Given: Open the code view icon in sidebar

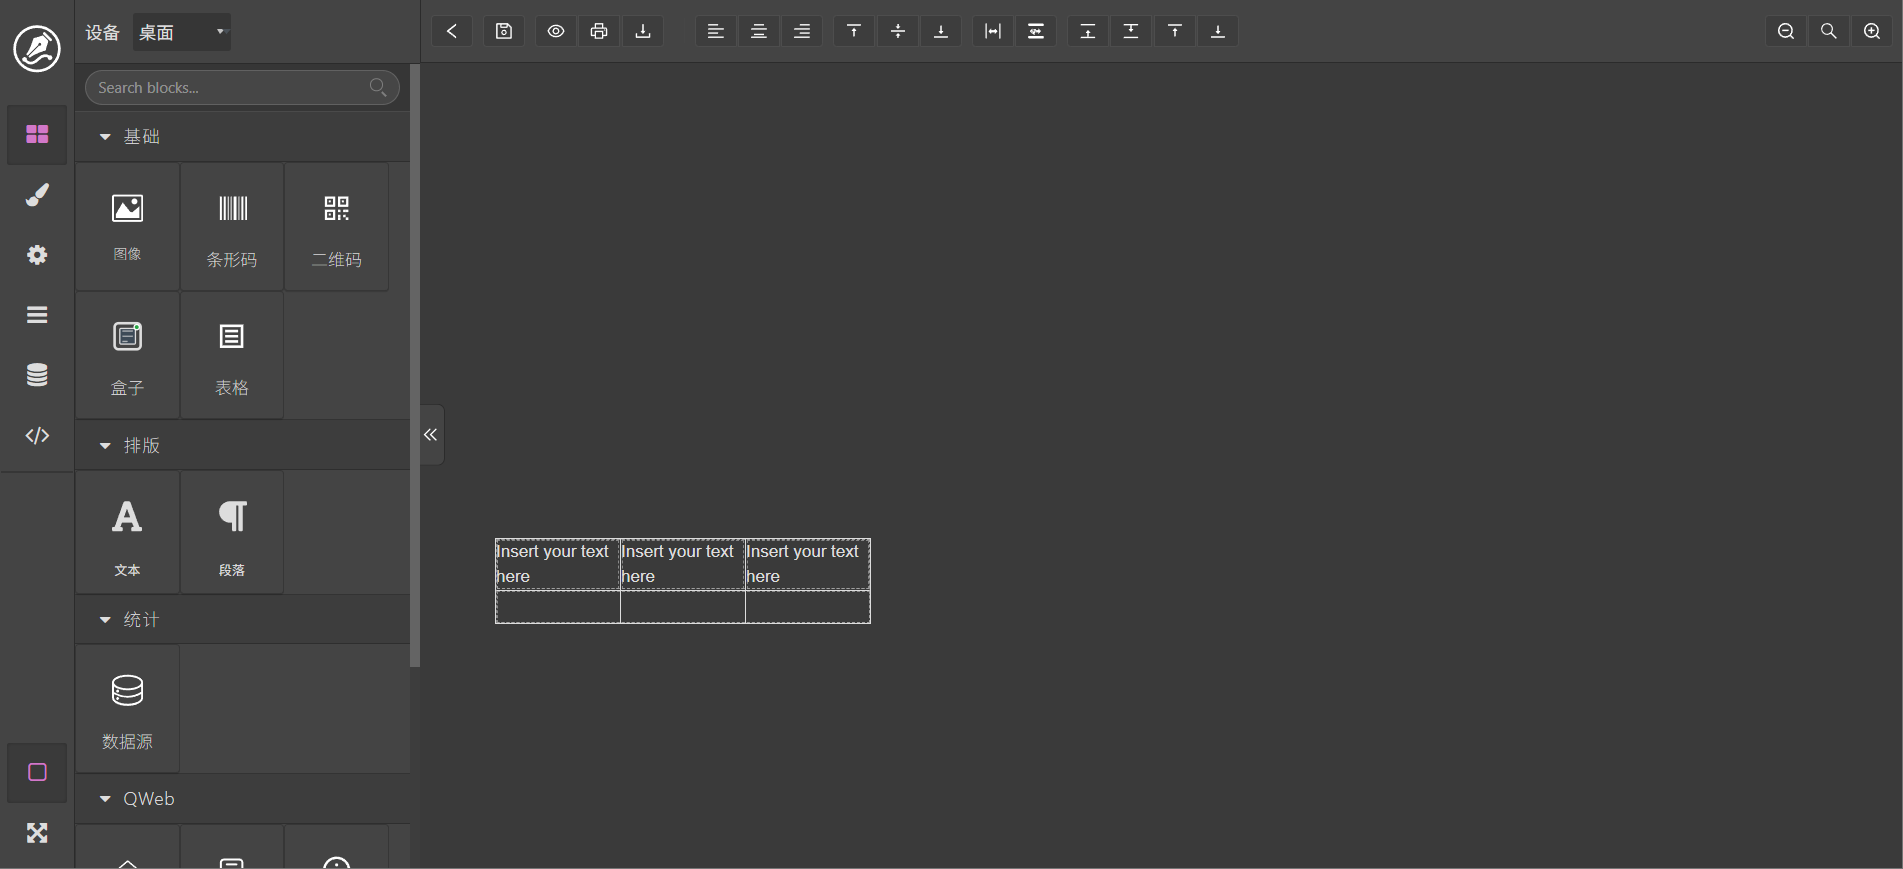Looking at the screenshot, I should [x=37, y=435].
